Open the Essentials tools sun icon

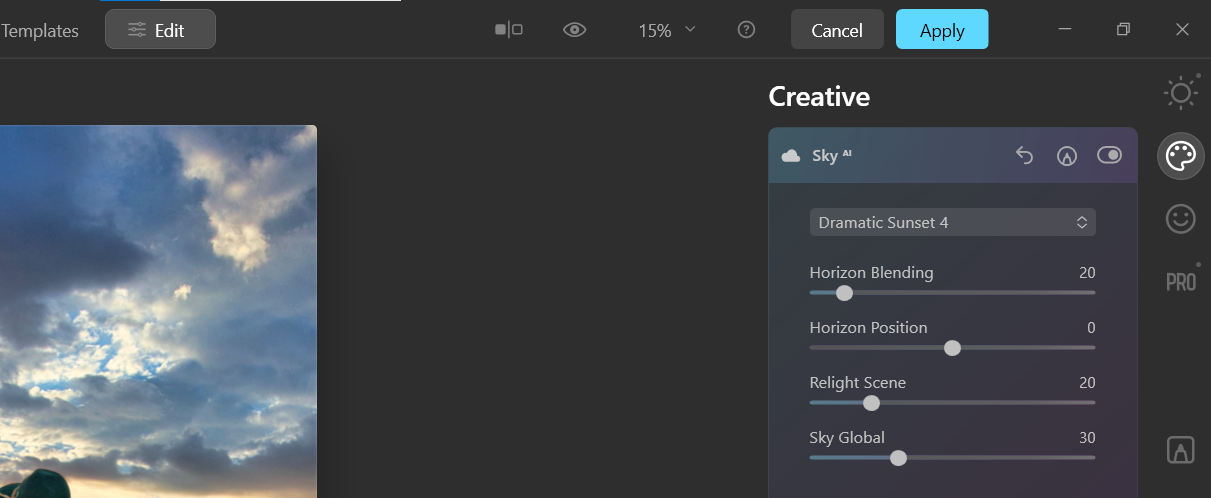[1180, 93]
